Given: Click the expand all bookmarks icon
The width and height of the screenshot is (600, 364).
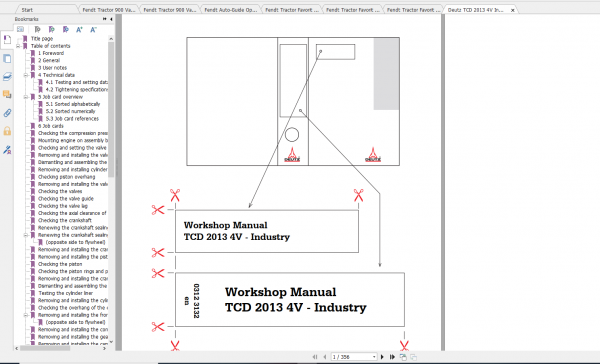Looking at the screenshot, I should click(x=51, y=29).
